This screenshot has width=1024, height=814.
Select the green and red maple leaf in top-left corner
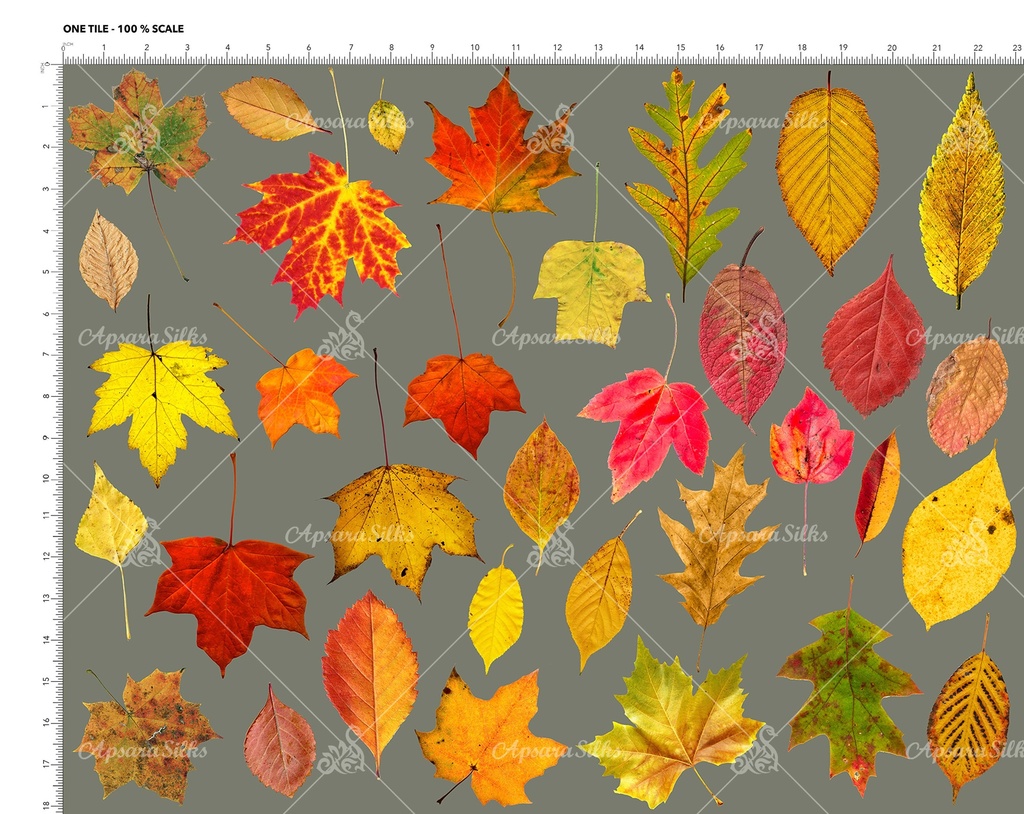tap(138, 132)
